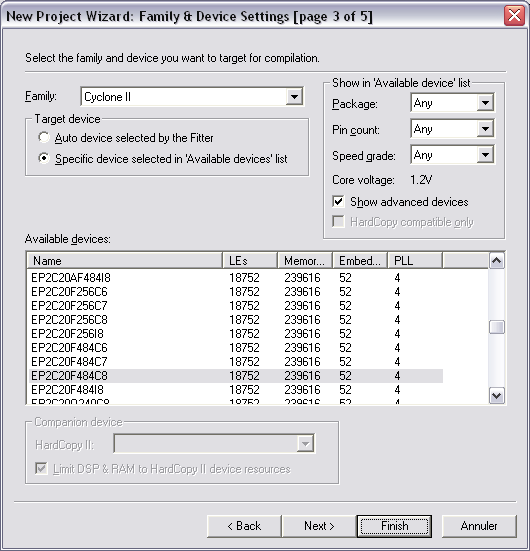Image resolution: width=530 pixels, height=551 pixels.
Task: Open the Pin count dropdown
Action: [x=453, y=129]
